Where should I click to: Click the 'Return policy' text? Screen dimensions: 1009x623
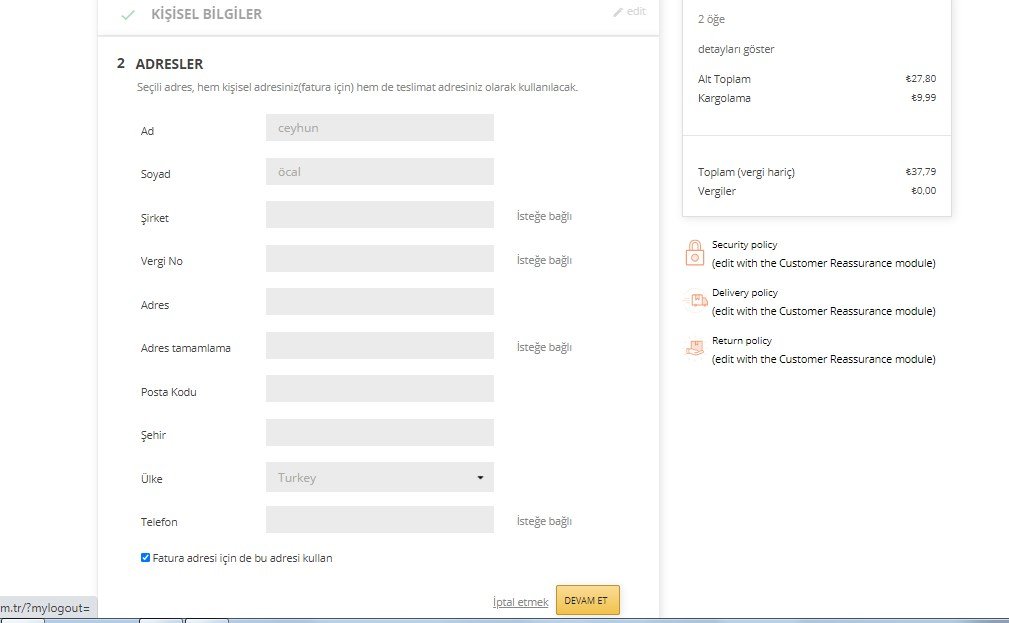[x=741, y=340]
